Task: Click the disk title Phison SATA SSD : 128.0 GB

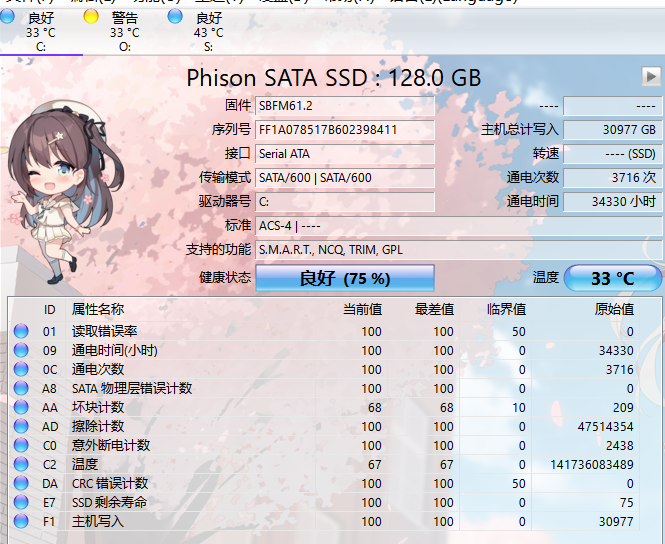Action: (334, 78)
